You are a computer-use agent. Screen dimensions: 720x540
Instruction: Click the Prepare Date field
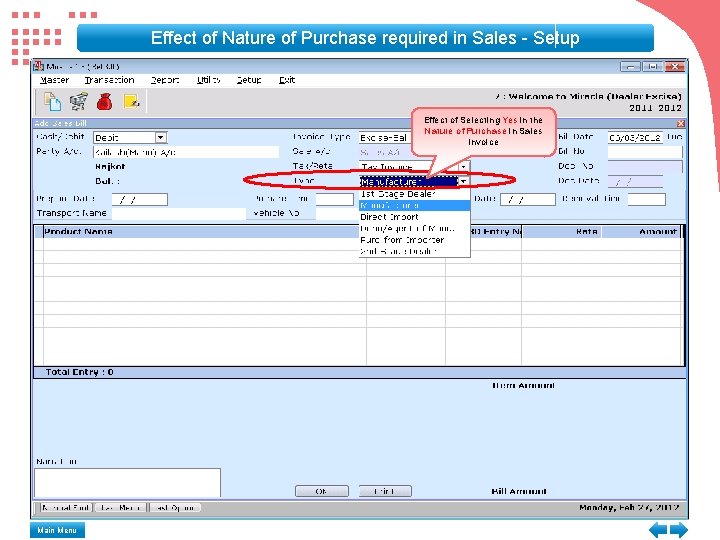coord(140,199)
